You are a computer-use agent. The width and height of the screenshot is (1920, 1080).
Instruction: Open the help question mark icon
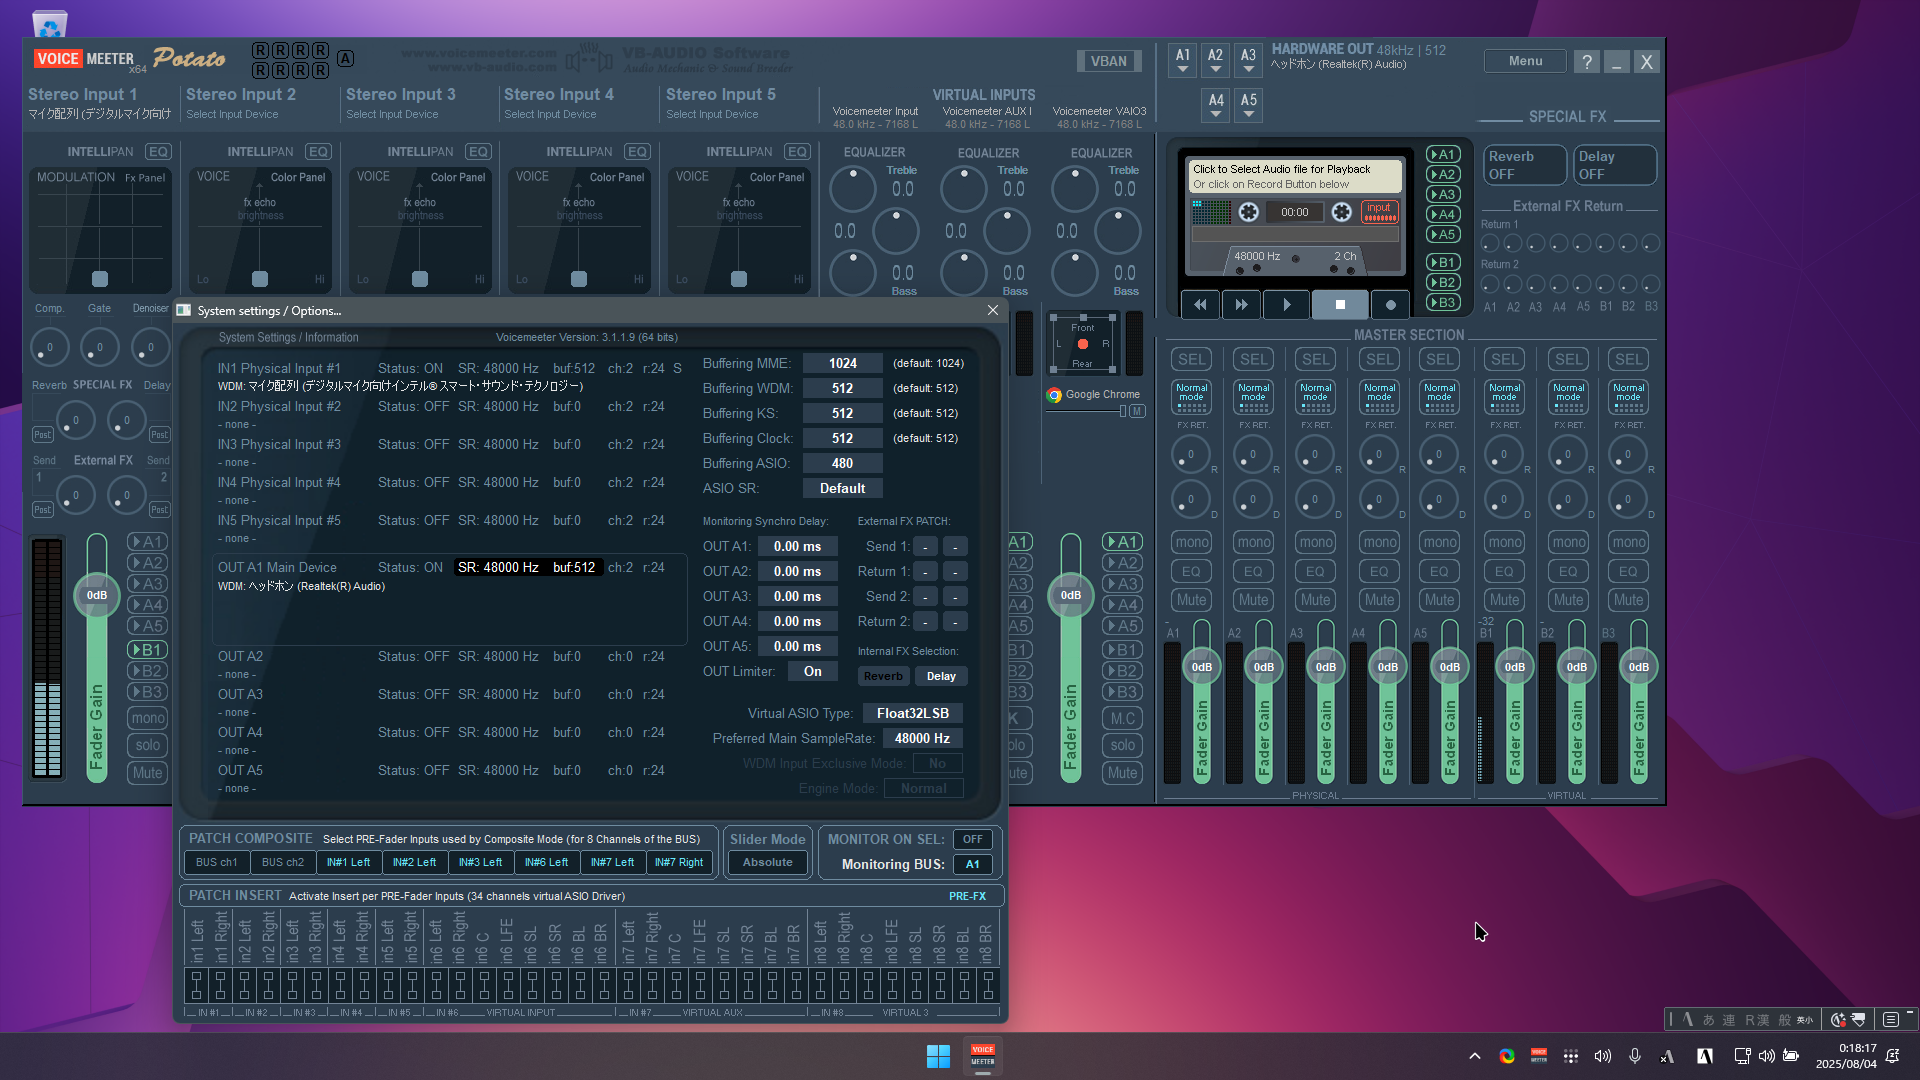coord(1586,62)
